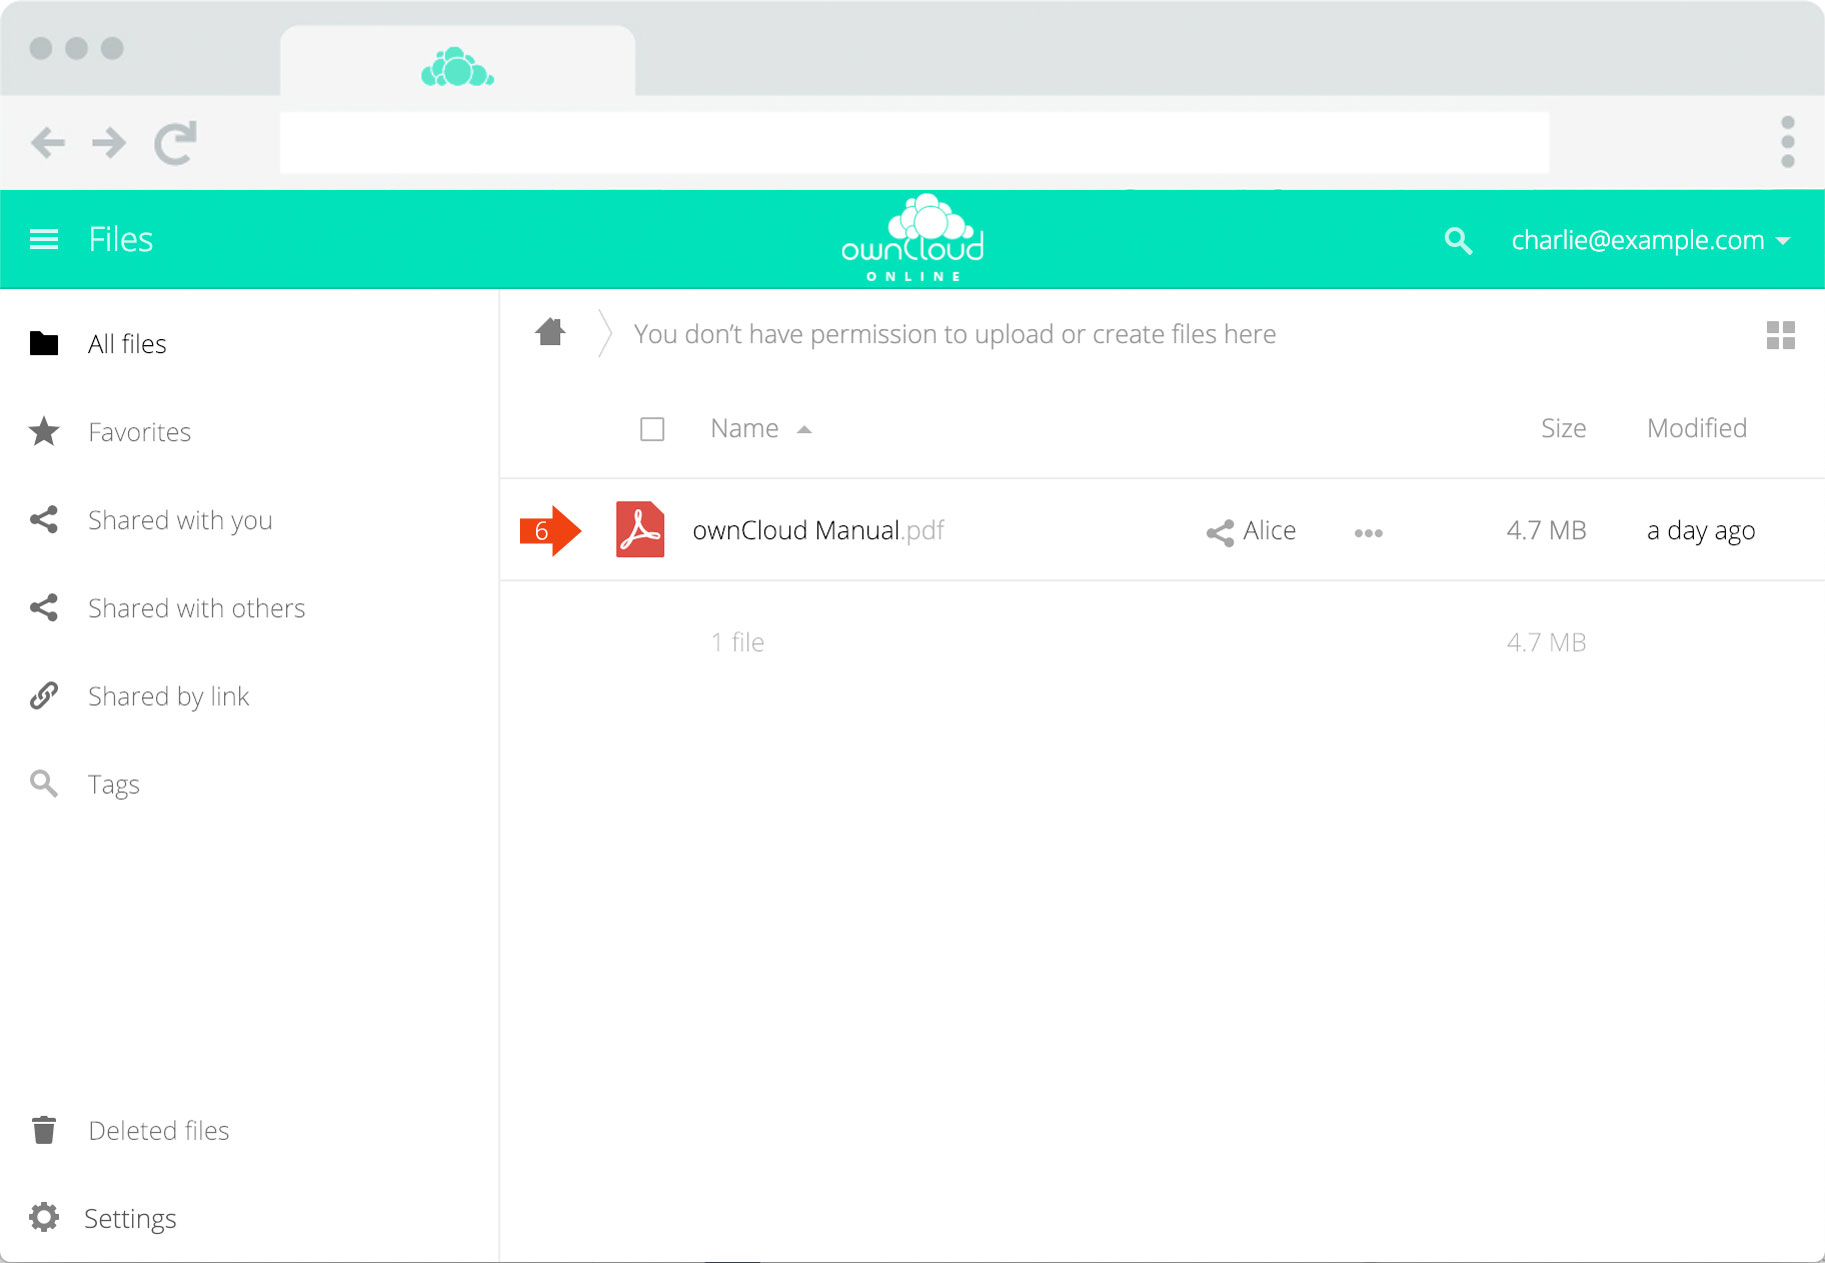Switch to grid view layout

[1780, 335]
